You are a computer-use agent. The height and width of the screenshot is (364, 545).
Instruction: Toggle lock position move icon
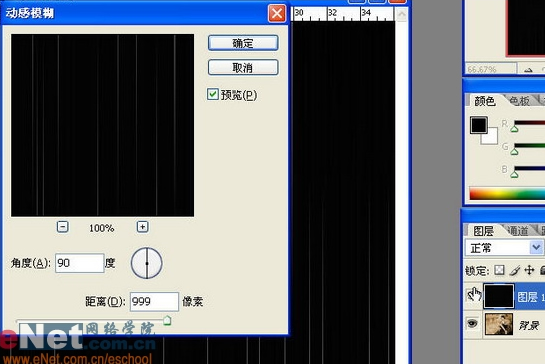pos(529,270)
